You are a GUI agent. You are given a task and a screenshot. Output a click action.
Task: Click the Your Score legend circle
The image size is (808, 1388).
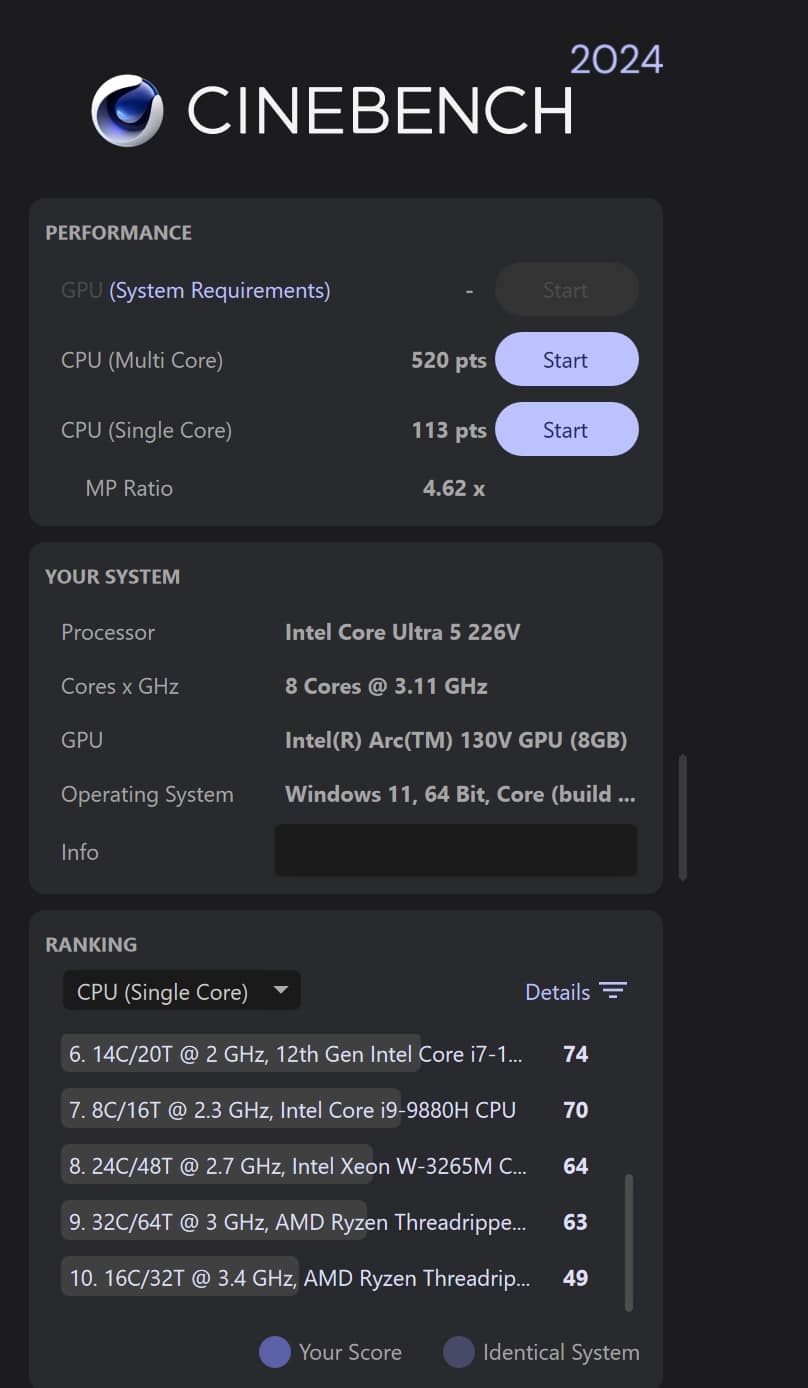275,1352
